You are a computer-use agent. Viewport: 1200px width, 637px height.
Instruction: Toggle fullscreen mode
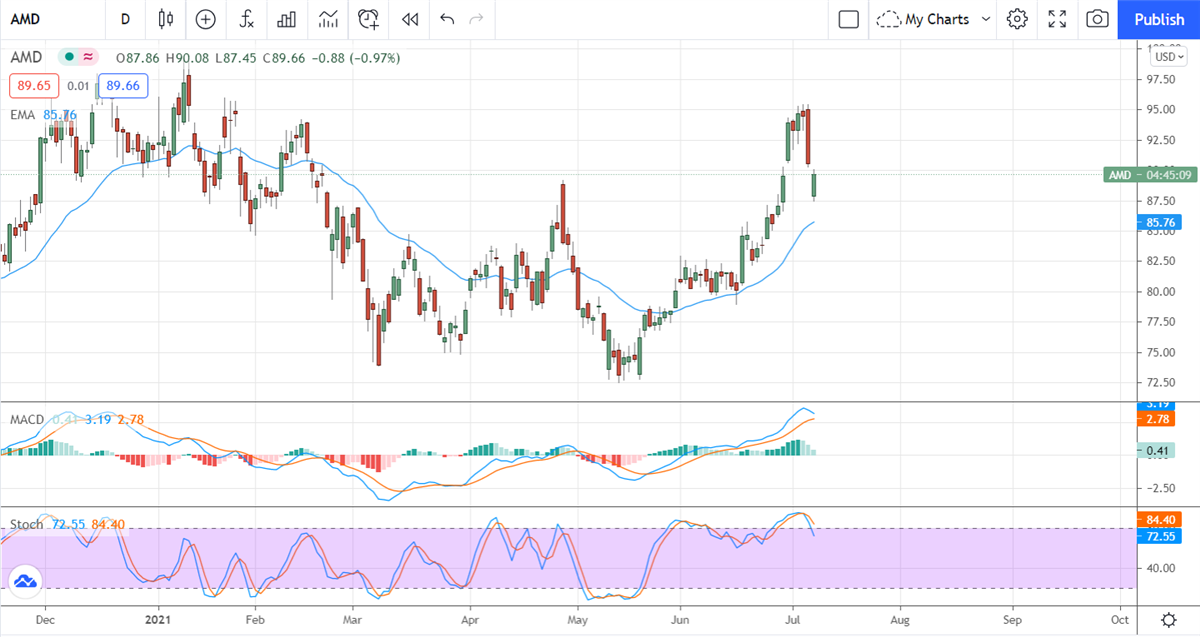1057,19
